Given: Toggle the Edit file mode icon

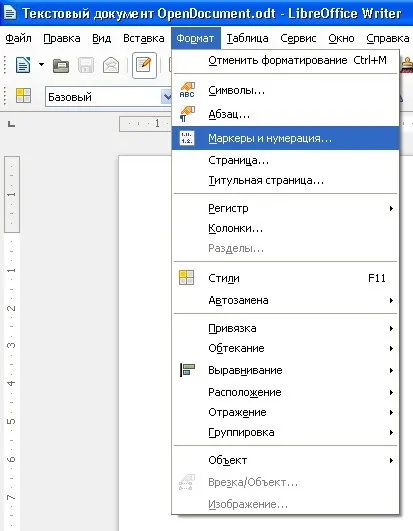Looking at the screenshot, I should point(144,65).
